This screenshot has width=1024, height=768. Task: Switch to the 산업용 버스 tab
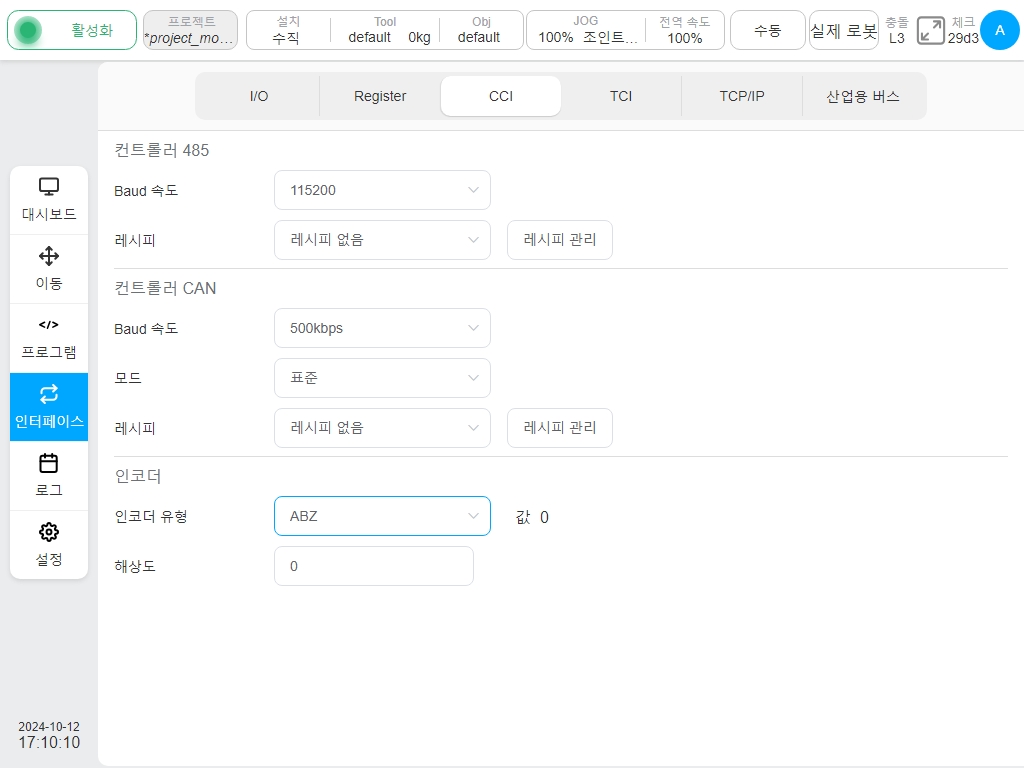[x=863, y=96]
